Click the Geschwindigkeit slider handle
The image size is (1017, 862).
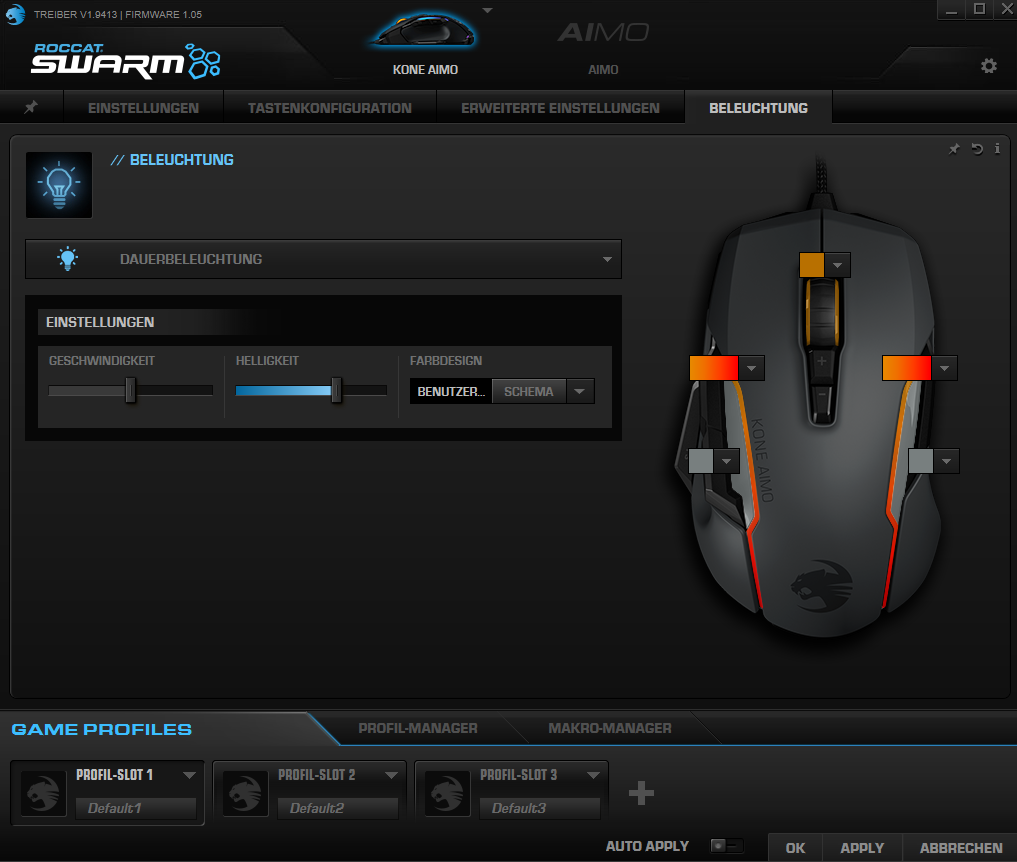click(130, 390)
